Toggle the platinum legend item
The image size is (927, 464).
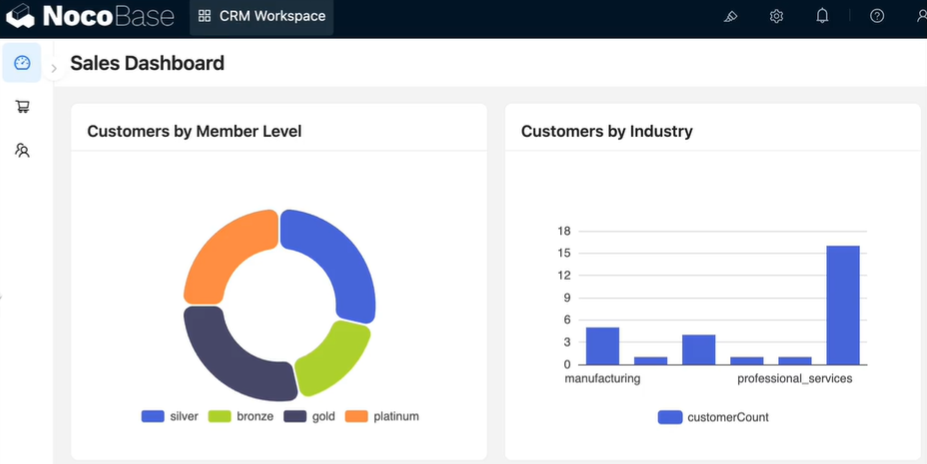[x=382, y=416]
